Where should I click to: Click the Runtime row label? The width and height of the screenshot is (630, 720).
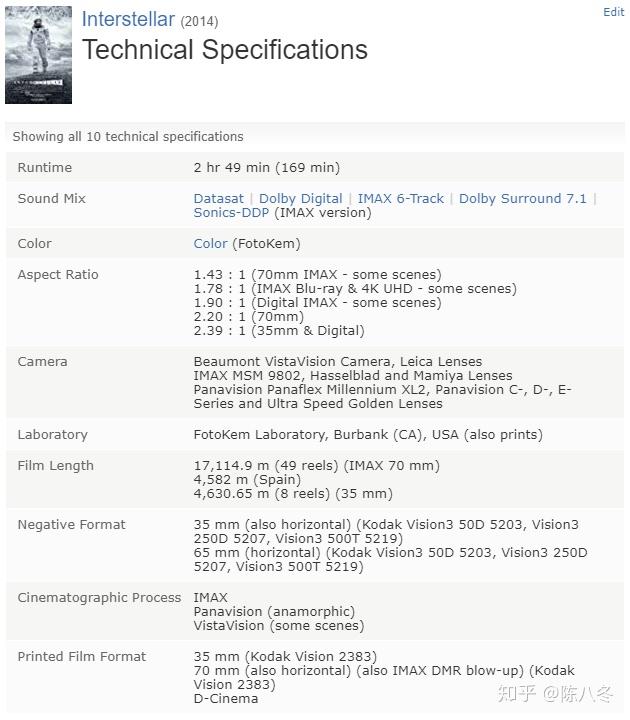point(45,167)
